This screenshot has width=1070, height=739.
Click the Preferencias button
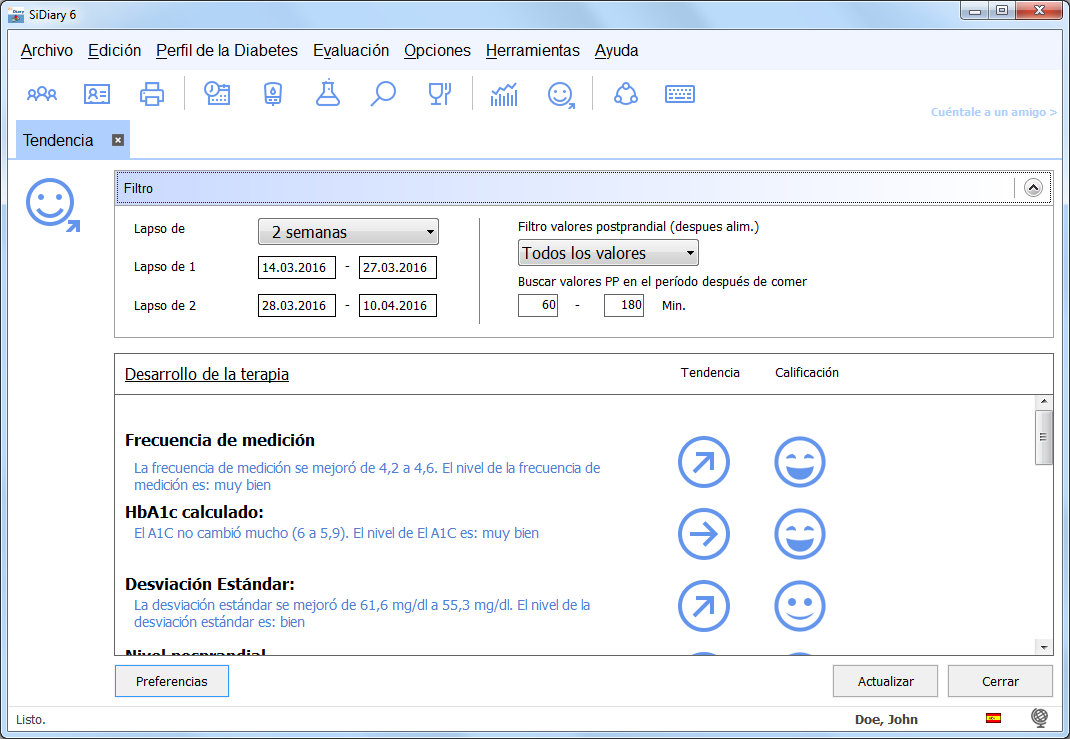172,681
